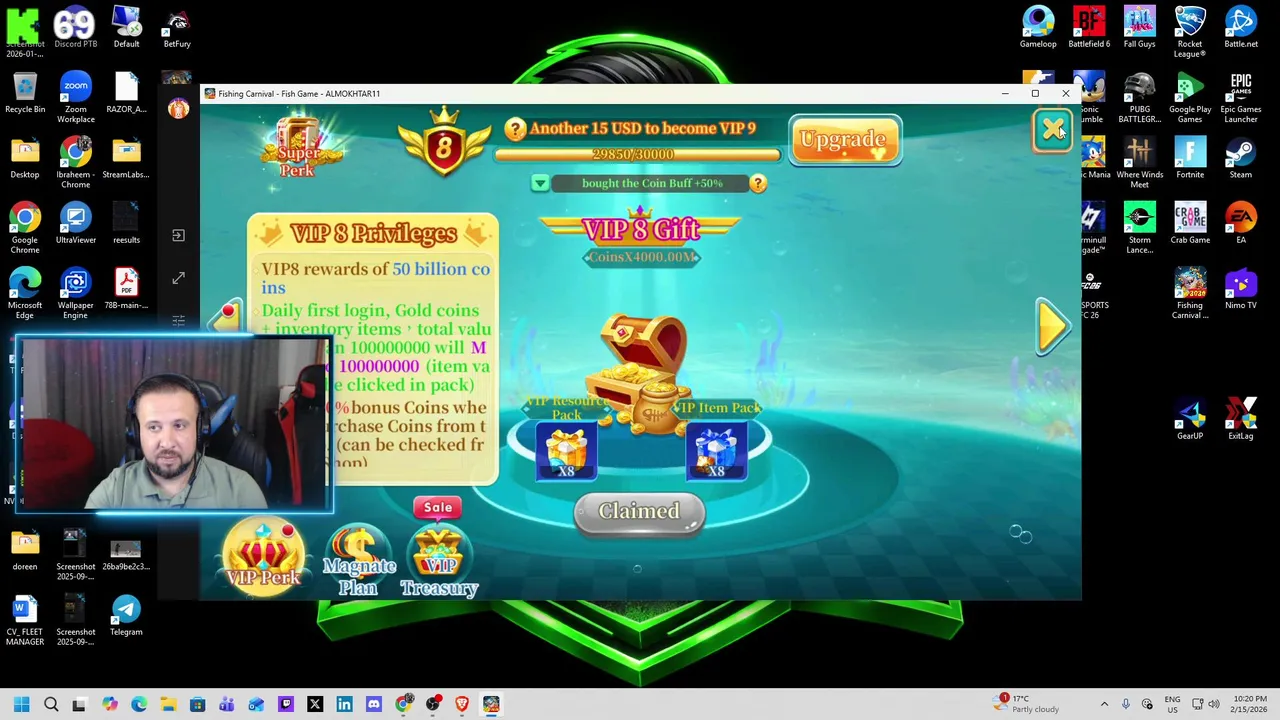The width and height of the screenshot is (1280, 720).
Task: Open EA desktop icon
Action: 1241,224
